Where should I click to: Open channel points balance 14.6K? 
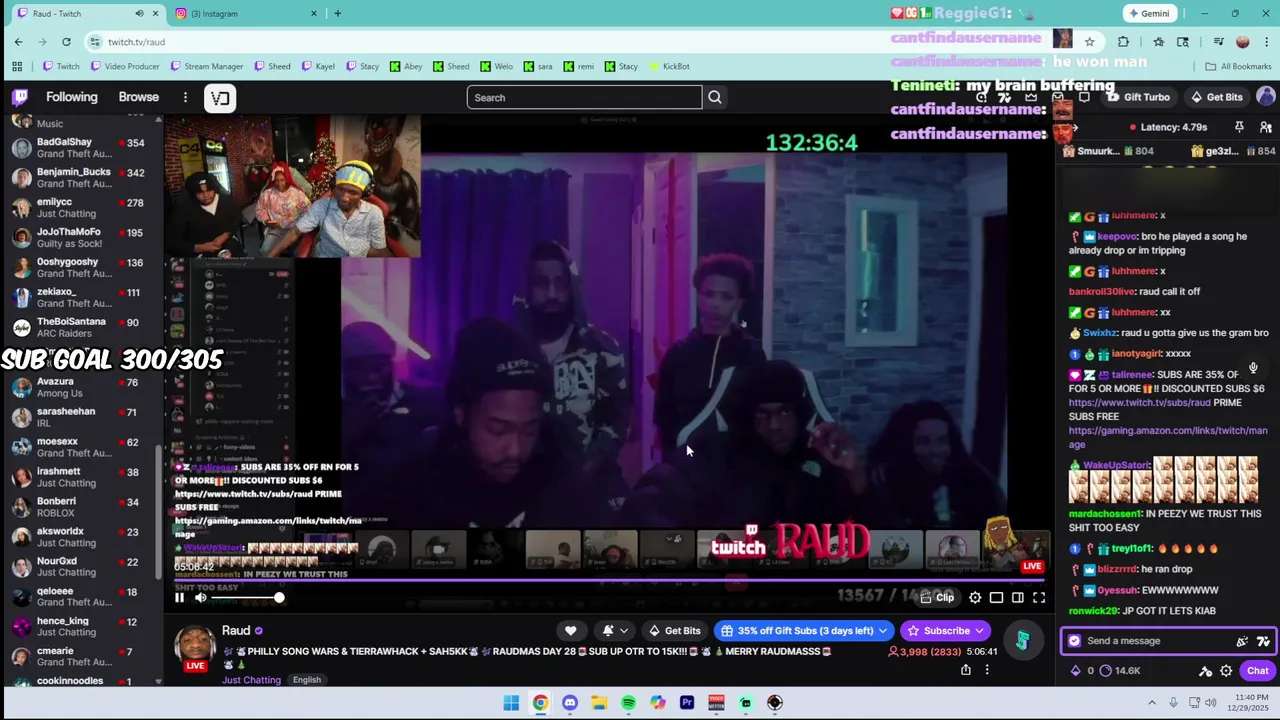1119,671
